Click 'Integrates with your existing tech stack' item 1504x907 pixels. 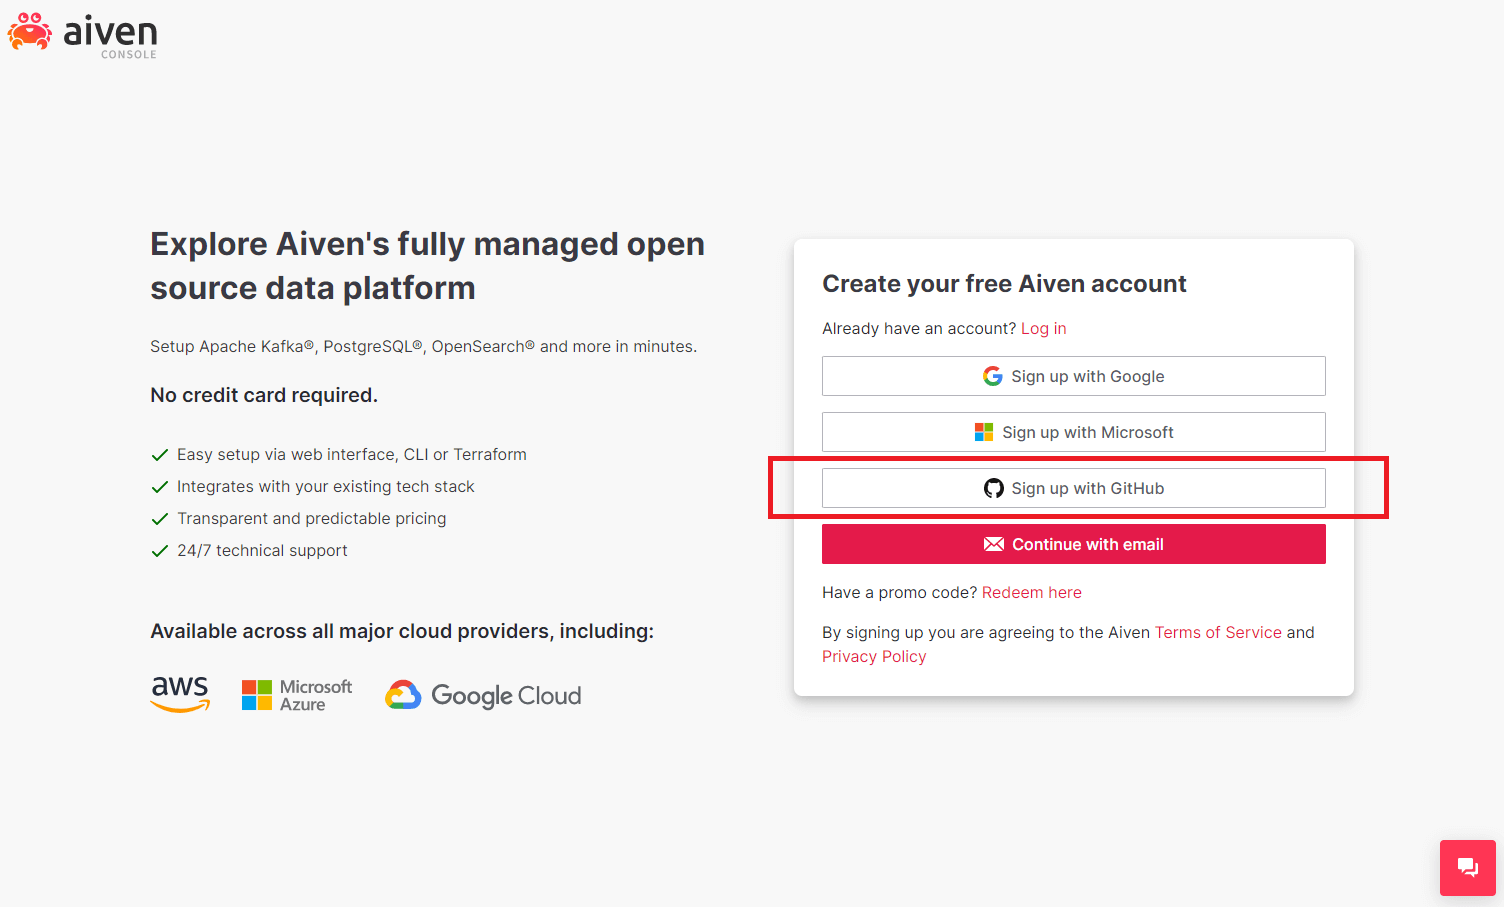[x=312, y=486]
